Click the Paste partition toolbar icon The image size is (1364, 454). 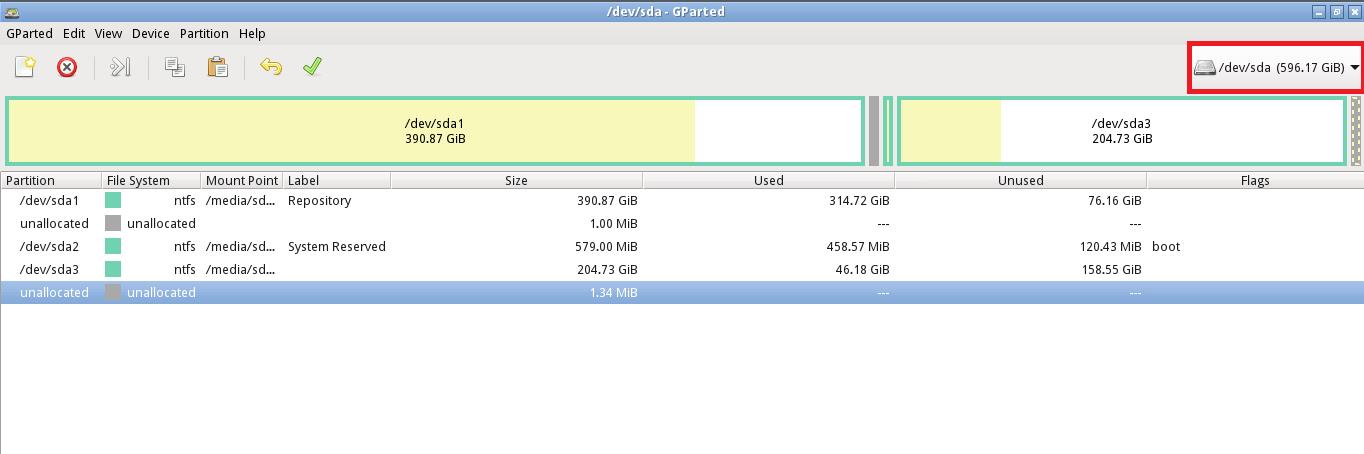(x=217, y=67)
